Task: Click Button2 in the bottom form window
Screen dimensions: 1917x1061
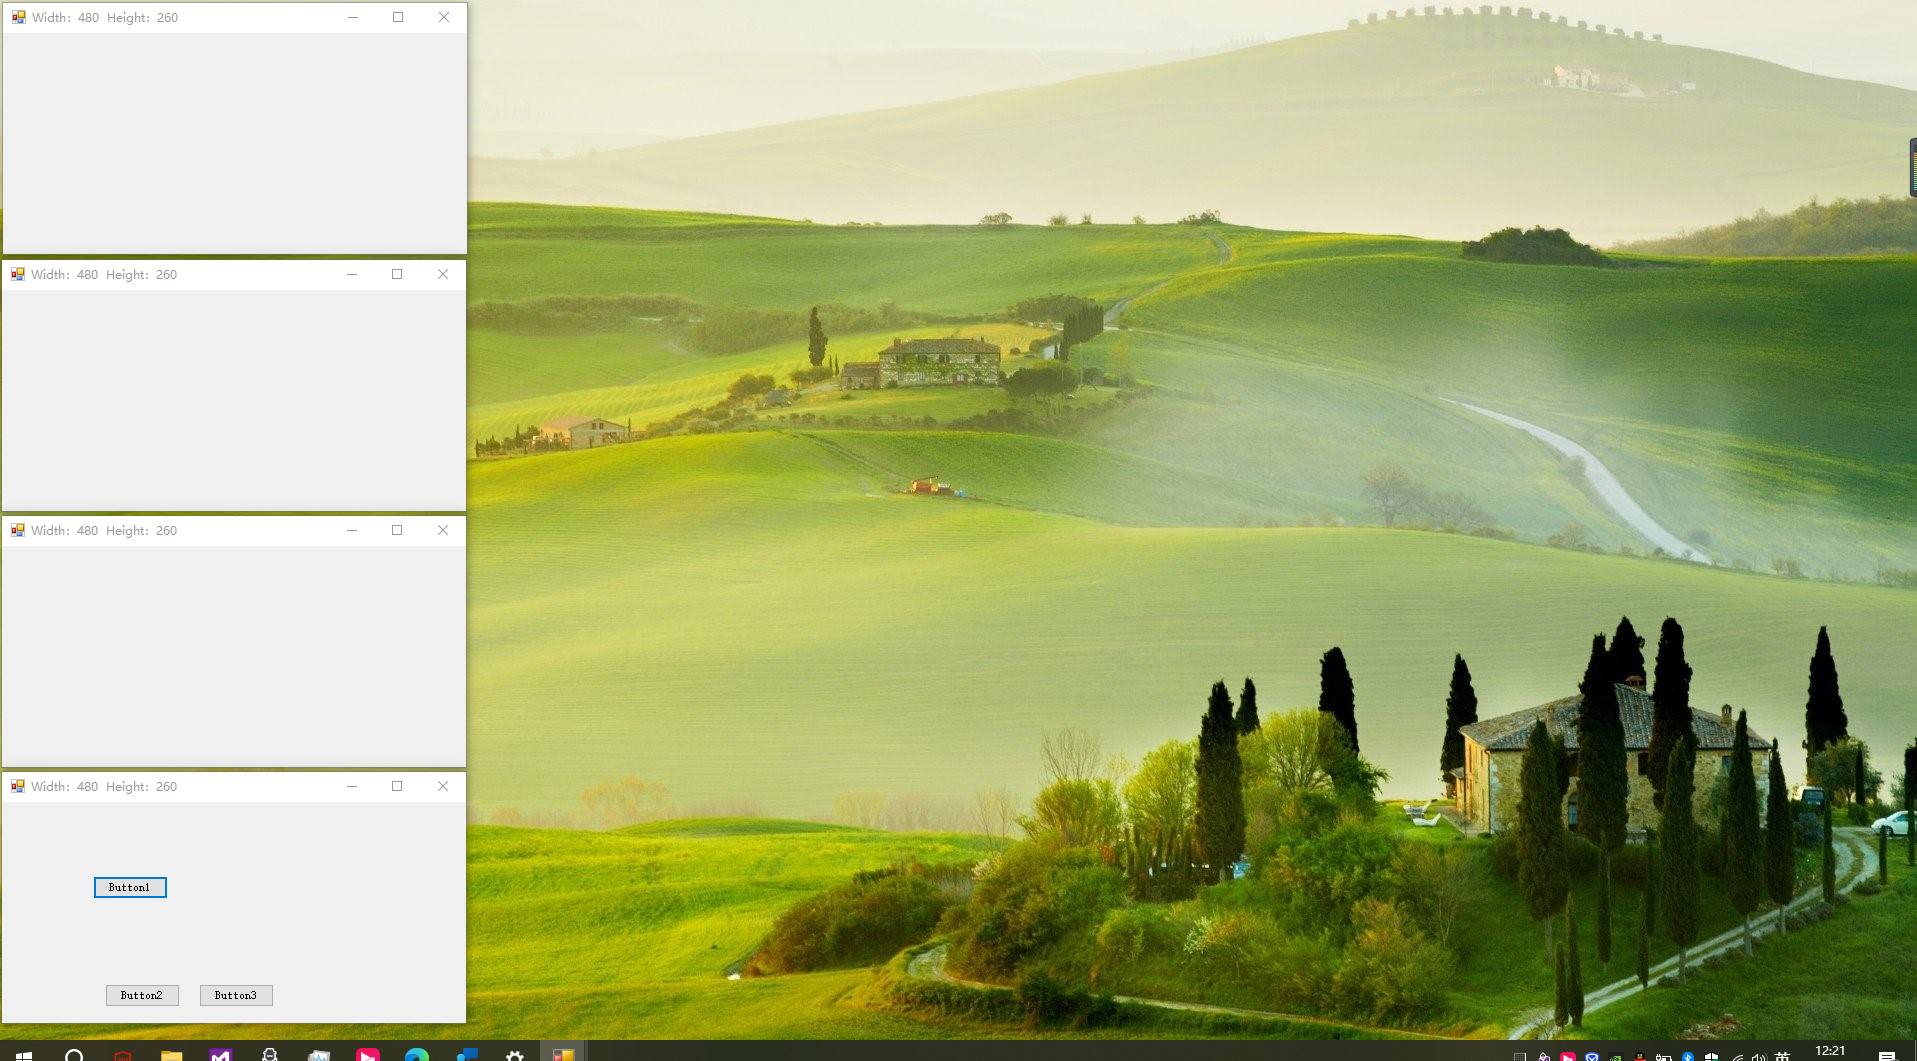Action: point(142,996)
